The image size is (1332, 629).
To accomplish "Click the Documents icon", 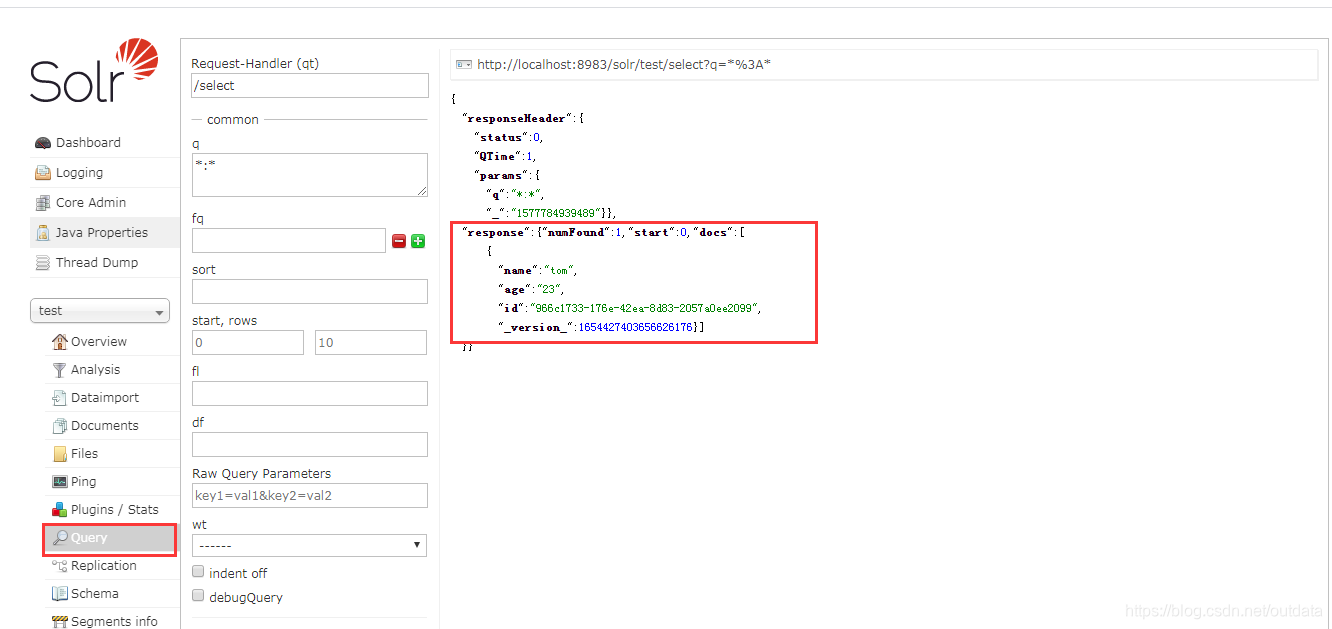I will (60, 426).
